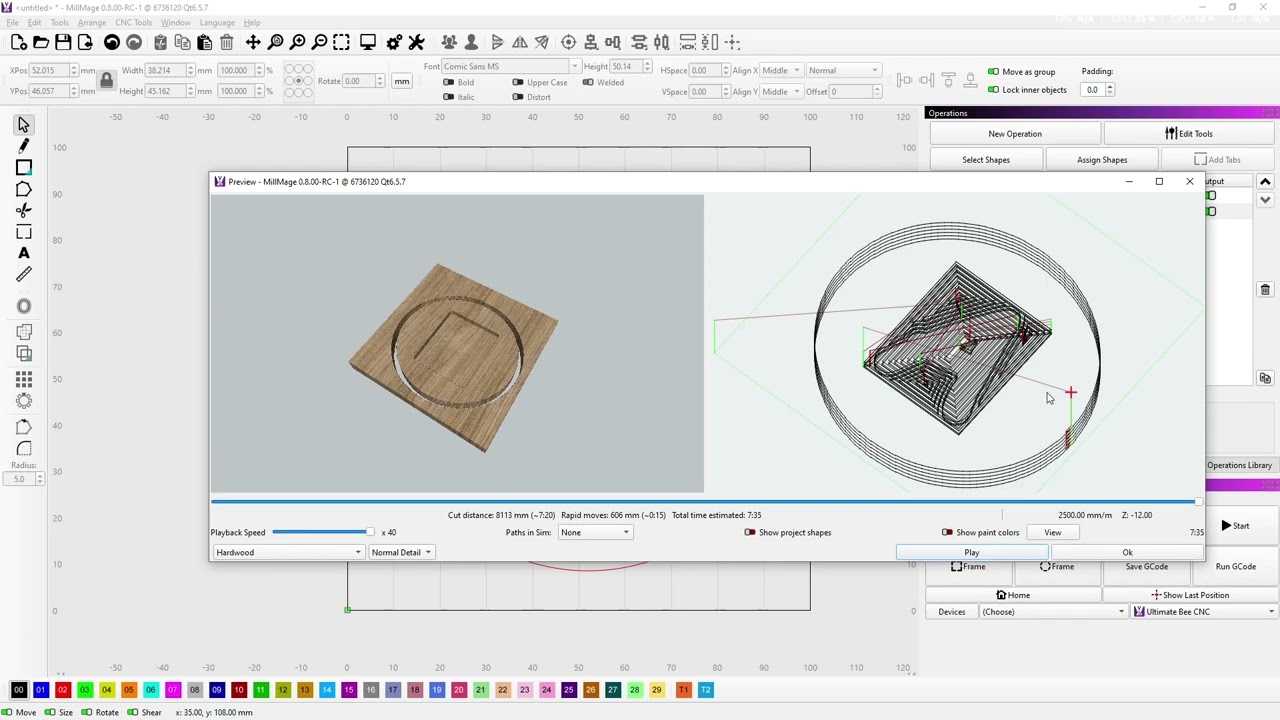The width and height of the screenshot is (1280, 720).
Task: Open the circular array tool
Action: coord(24,401)
